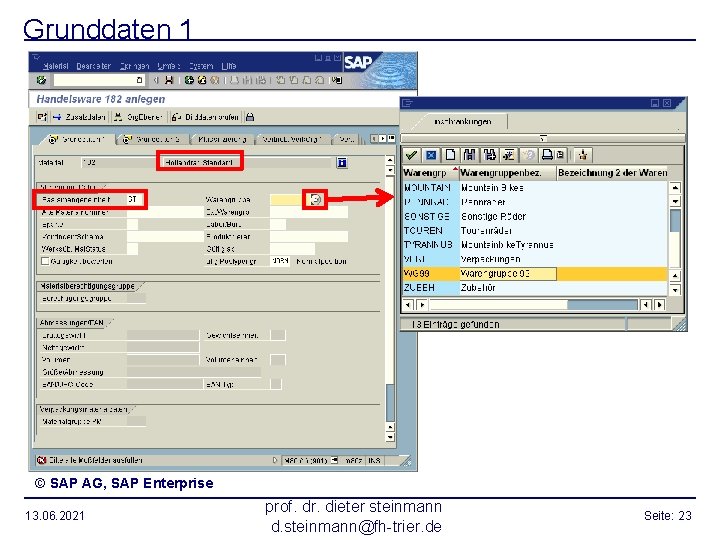Open the Hilfe menu
The image size is (720, 540).
(229, 66)
